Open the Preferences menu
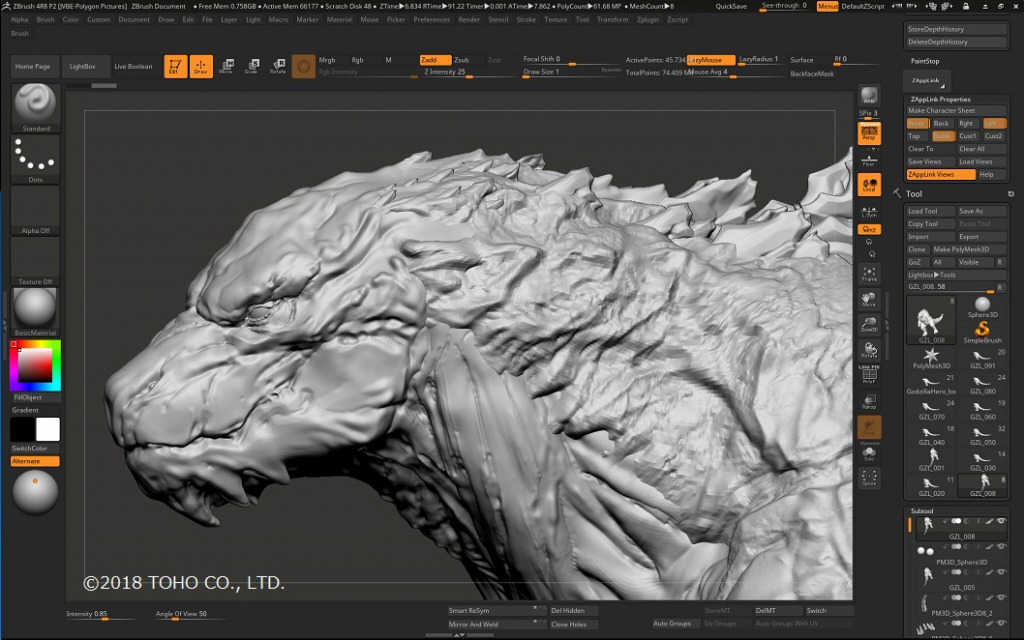Image resolution: width=1024 pixels, height=640 pixels. click(432, 20)
